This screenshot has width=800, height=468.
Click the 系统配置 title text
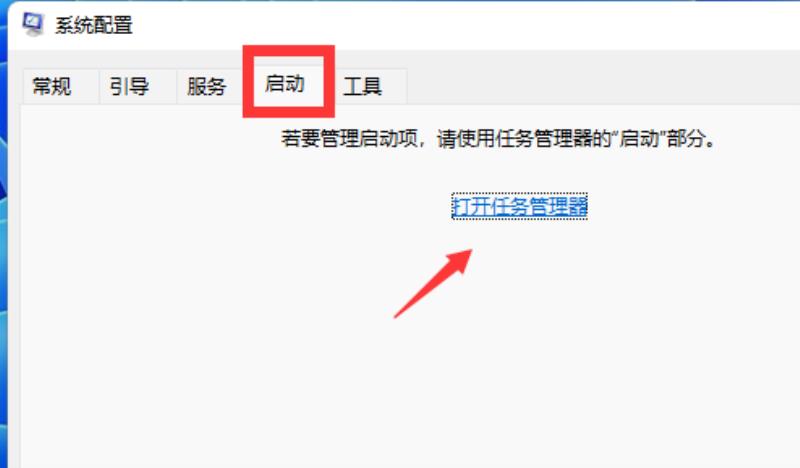pos(94,25)
